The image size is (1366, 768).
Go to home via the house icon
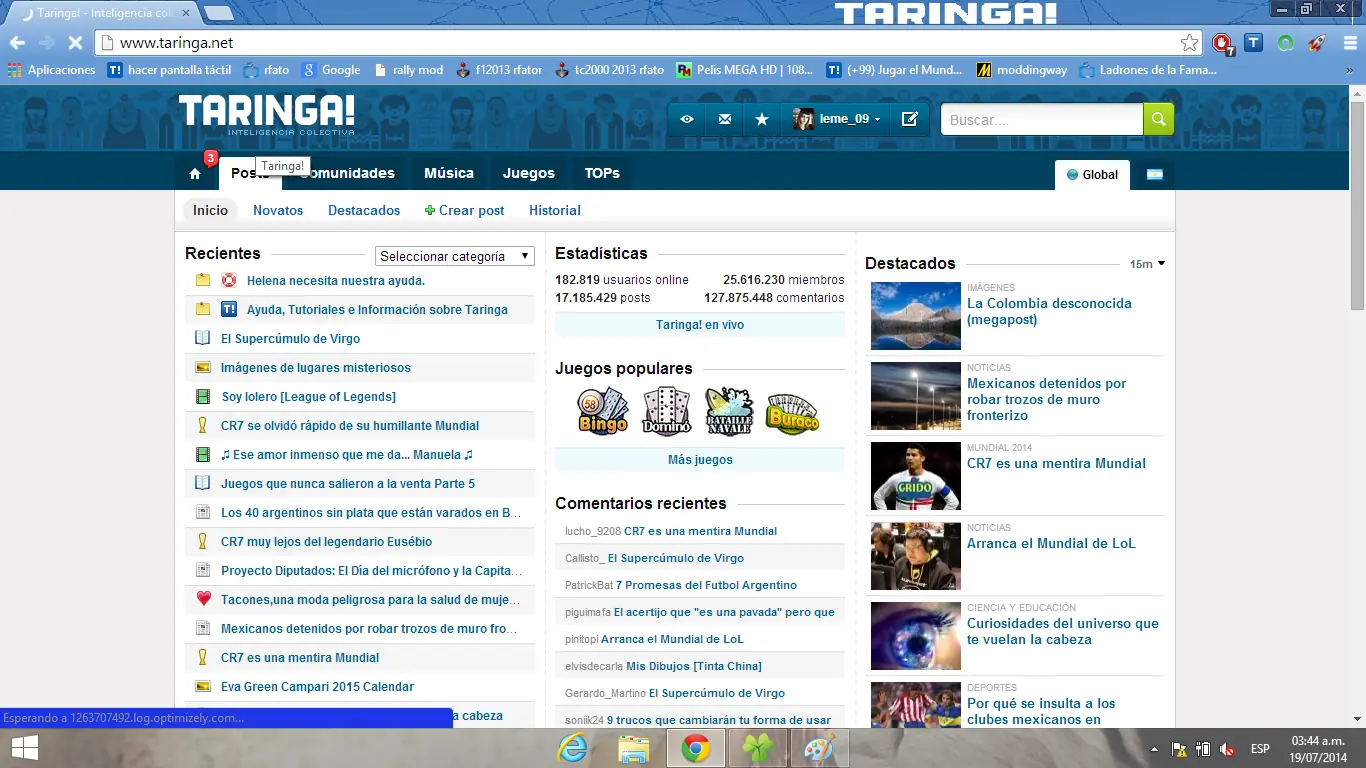(x=195, y=174)
